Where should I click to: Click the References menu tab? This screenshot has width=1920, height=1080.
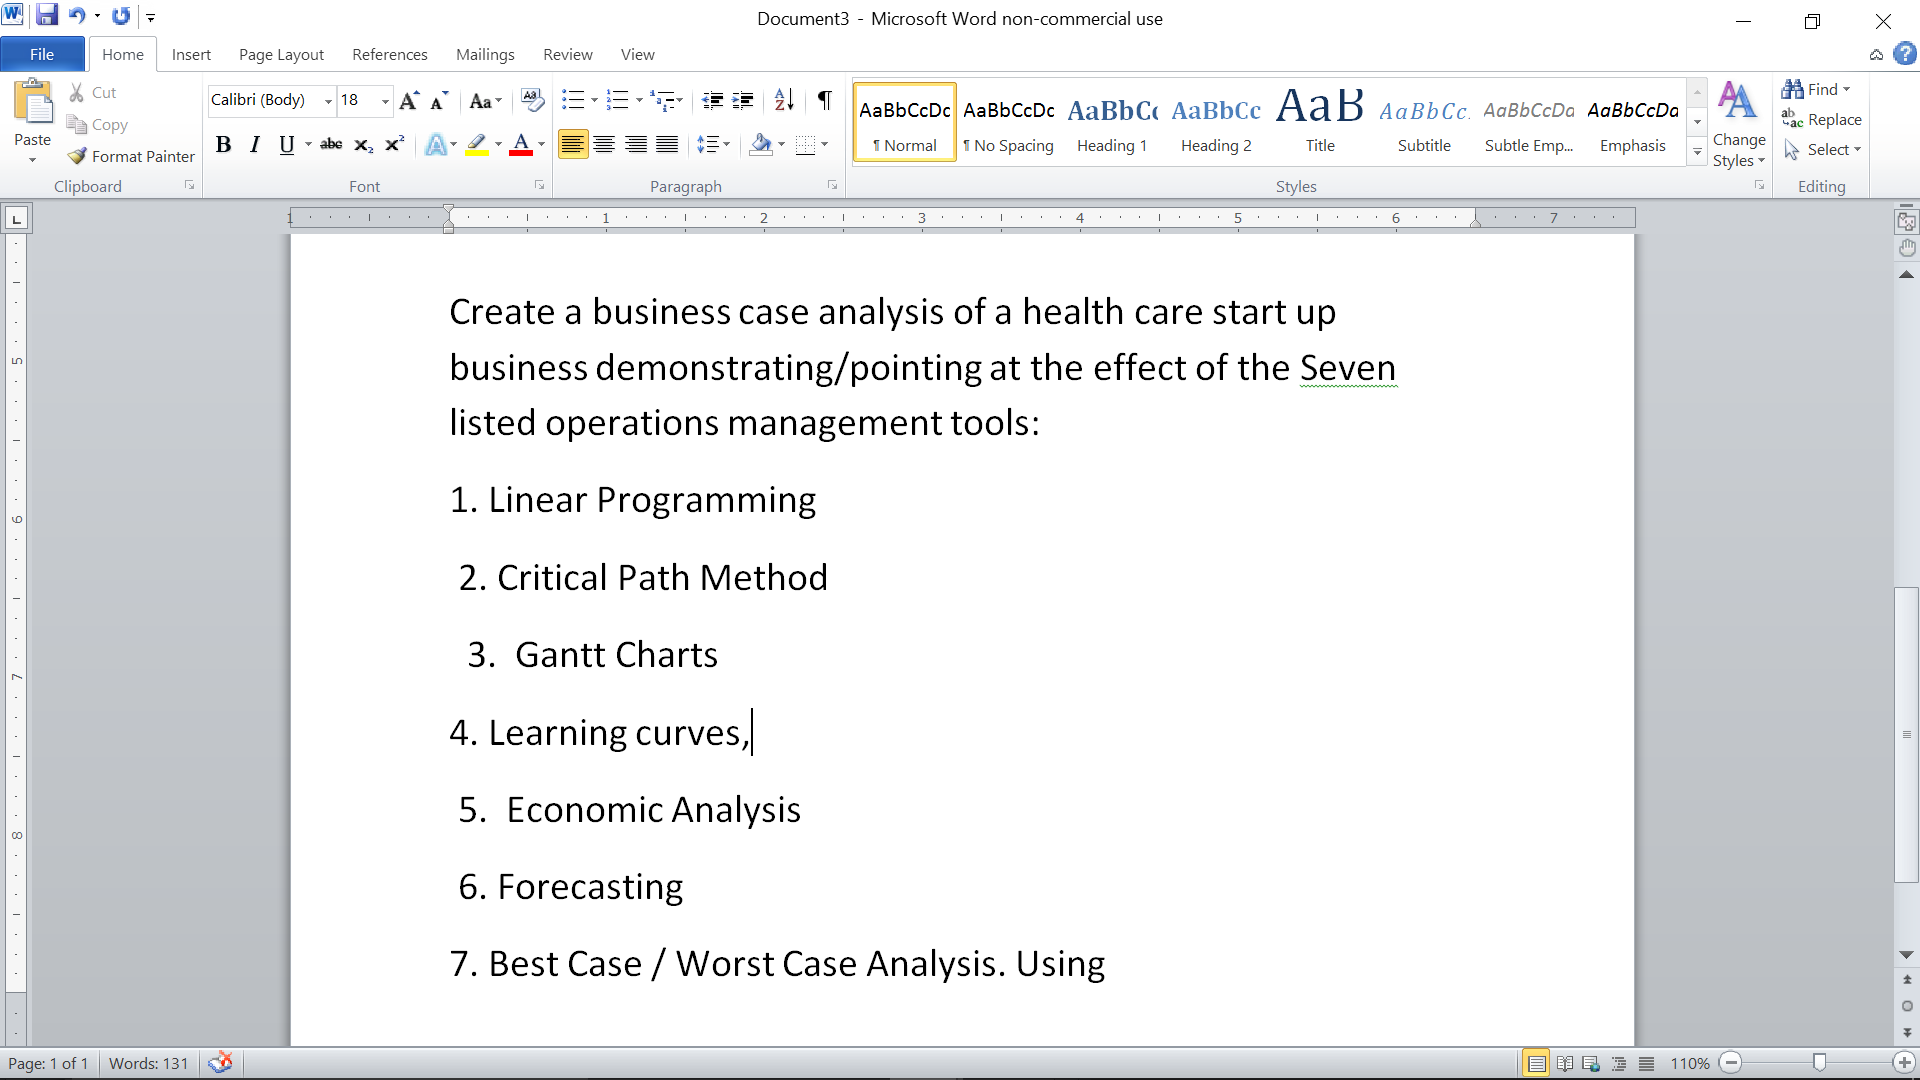click(389, 54)
